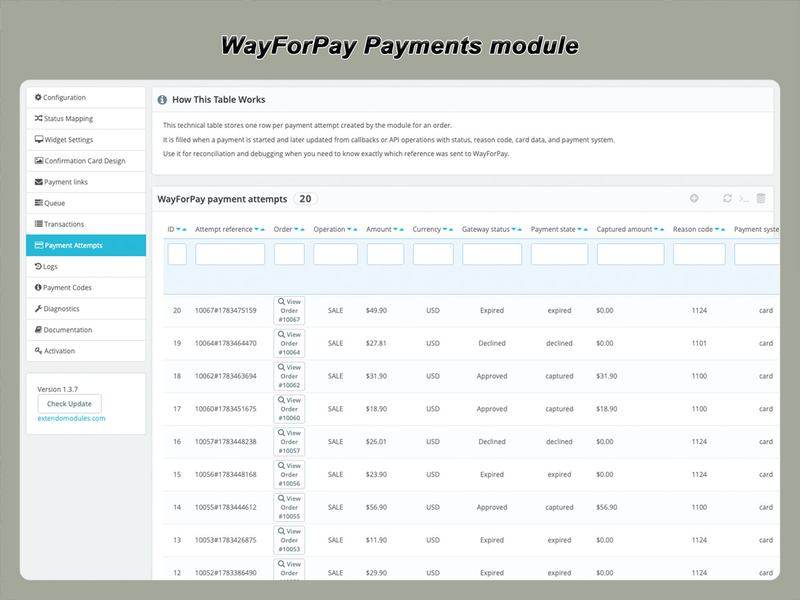Viewport: 800px width, 600px height.
Task: Open the Payment Codes section
Action: (86, 288)
